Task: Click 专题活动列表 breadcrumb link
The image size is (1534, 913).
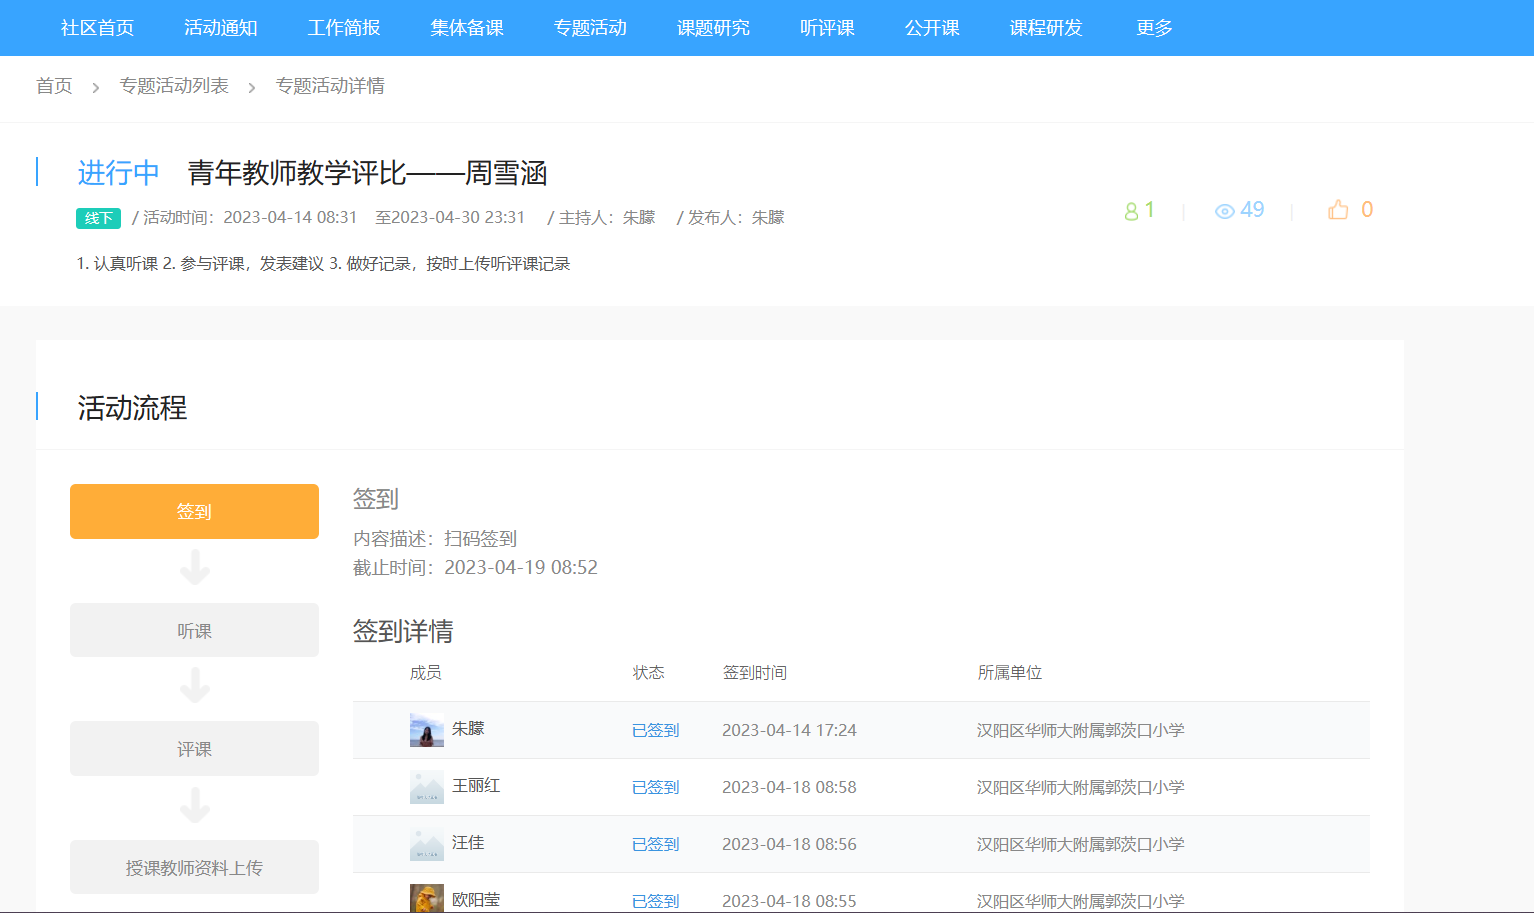Action: [174, 86]
